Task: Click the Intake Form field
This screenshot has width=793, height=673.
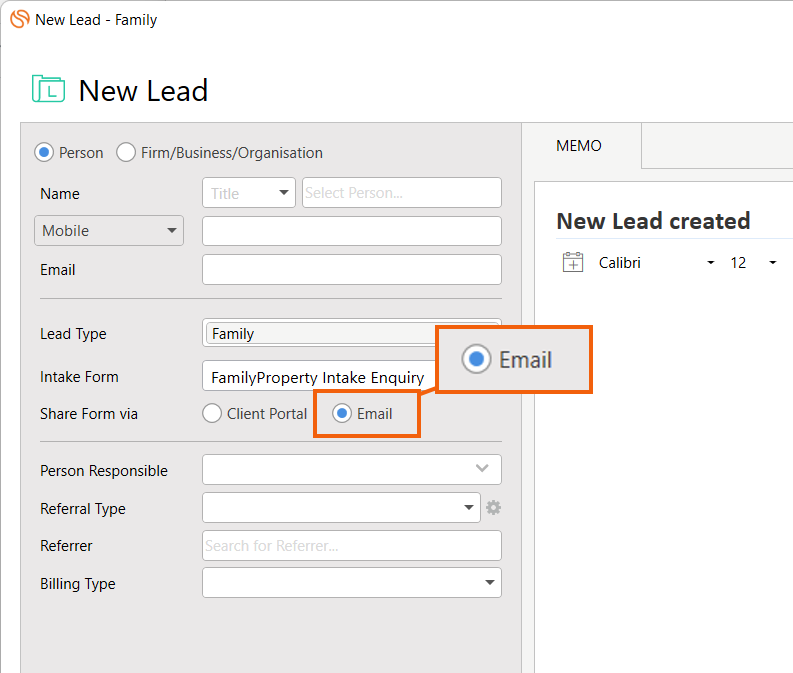Action: pyautogui.click(x=320, y=376)
